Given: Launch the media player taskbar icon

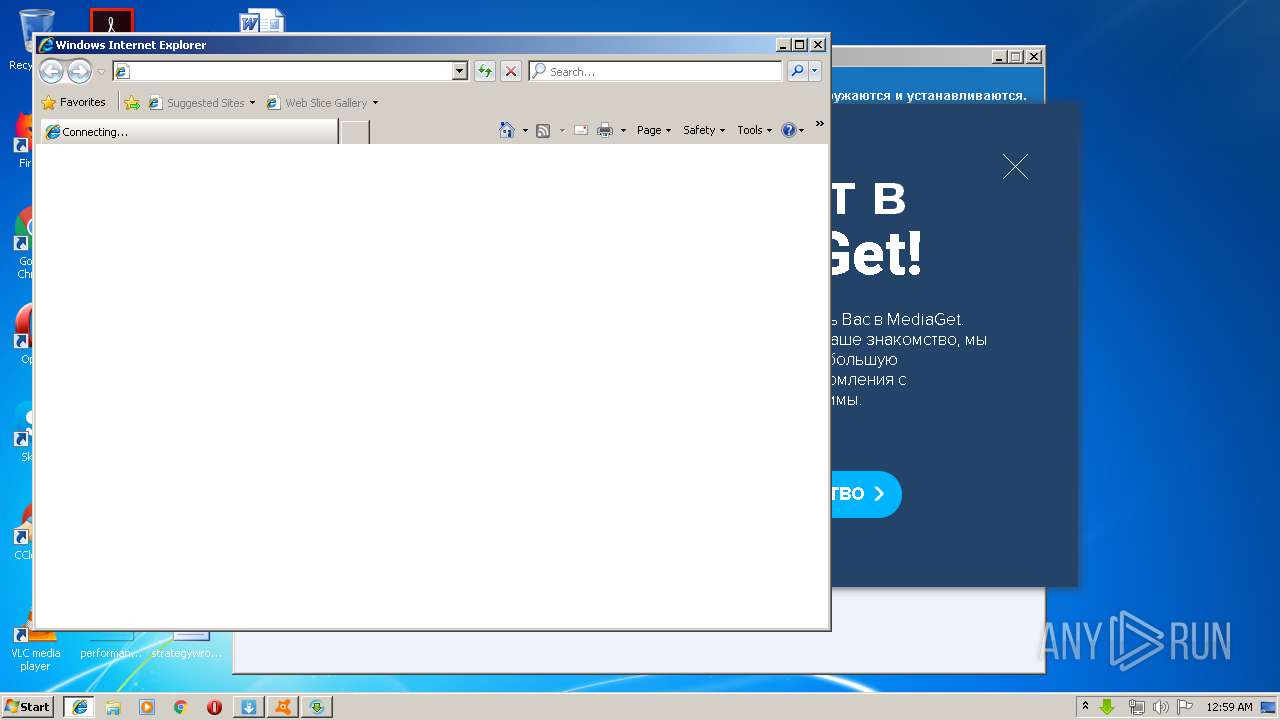Looking at the screenshot, I should click(x=147, y=707).
